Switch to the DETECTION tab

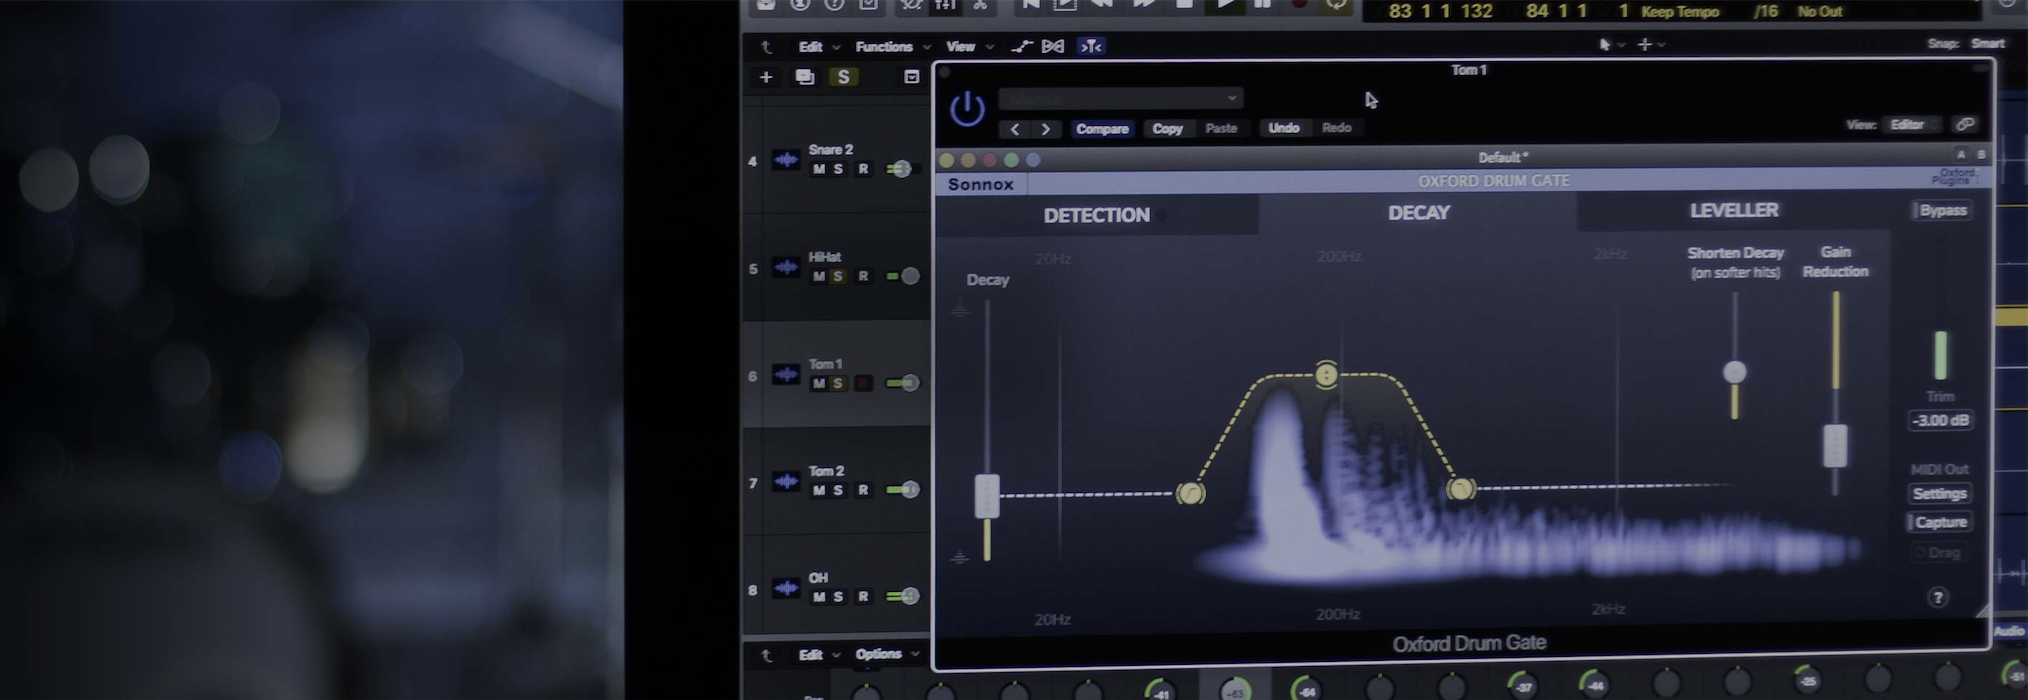click(1097, 215)
